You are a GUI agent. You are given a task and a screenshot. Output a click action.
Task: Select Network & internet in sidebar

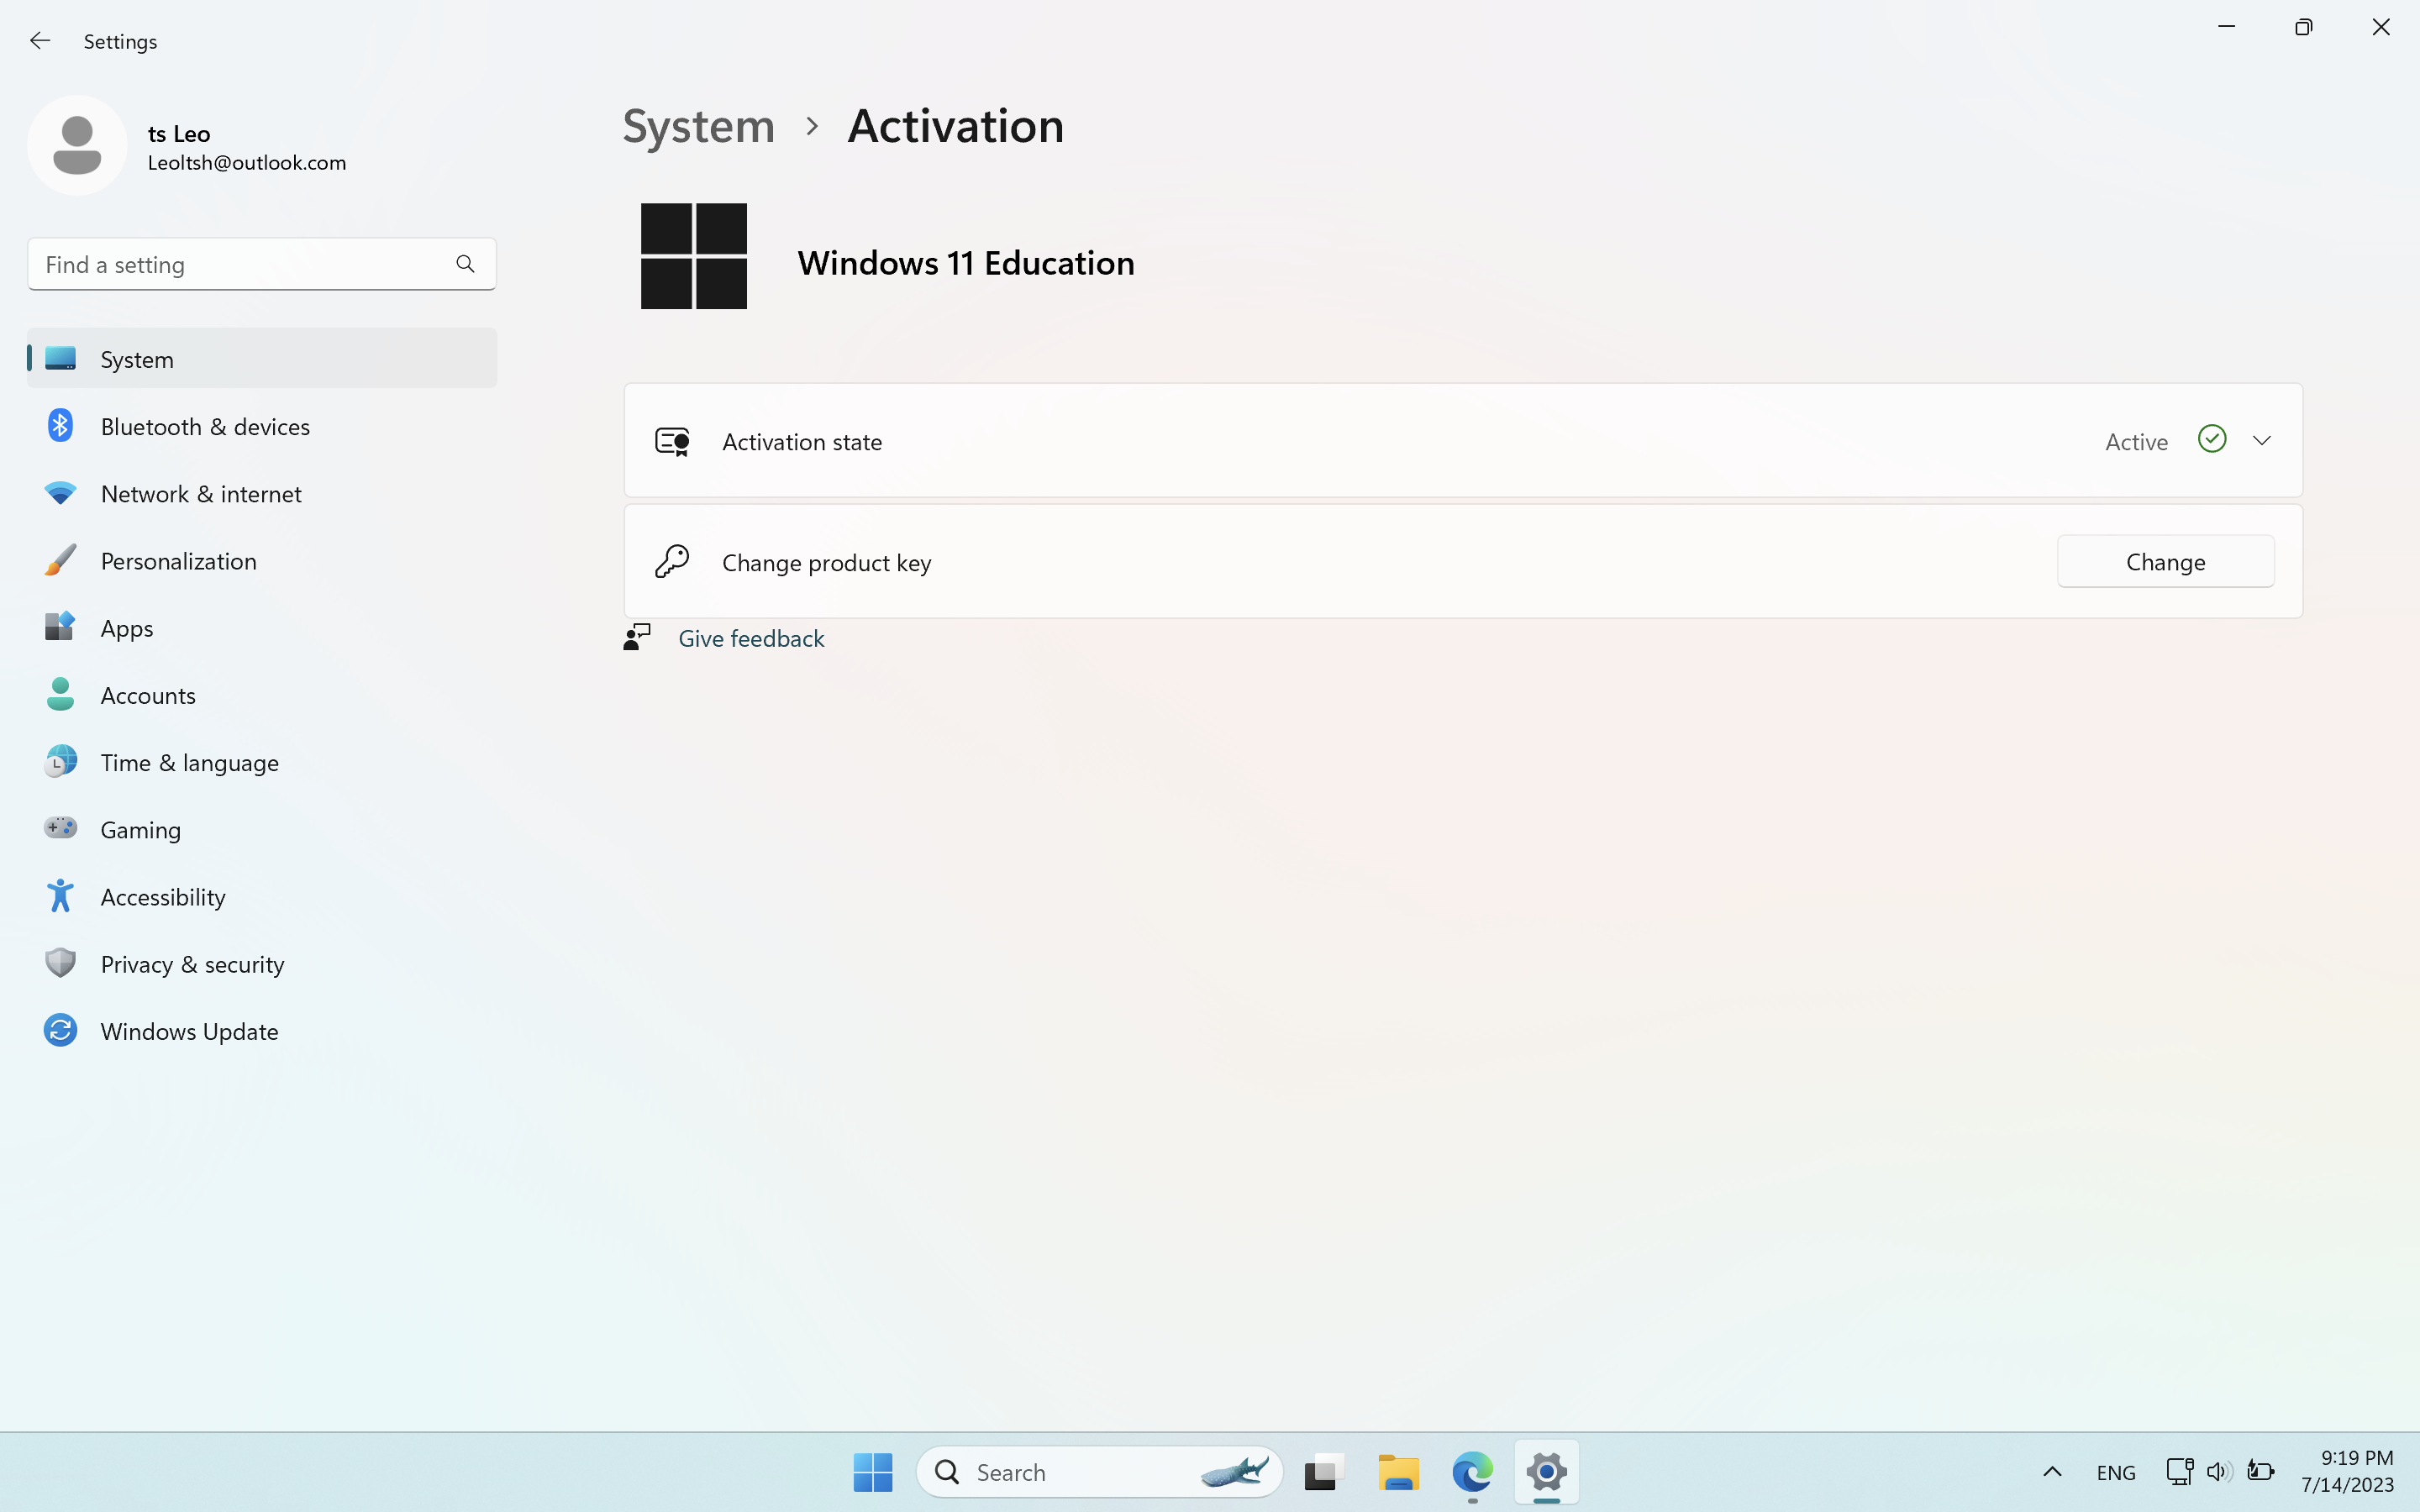pyautogui.click(x=201, y=494)
